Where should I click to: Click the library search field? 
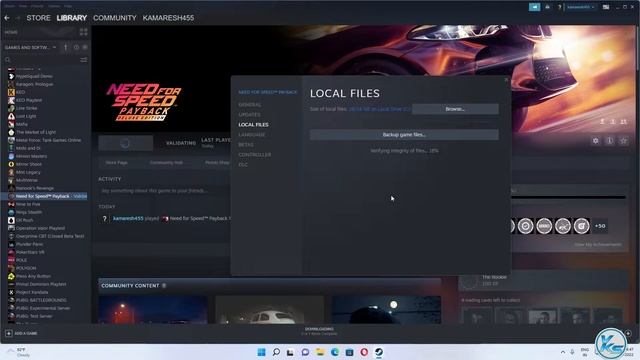tap(41, 60)
